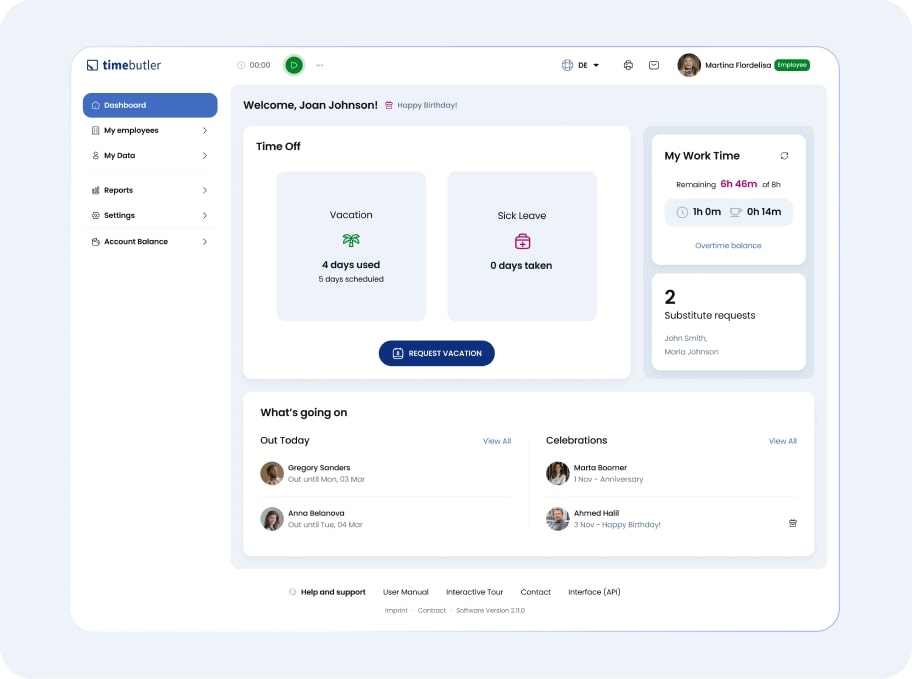Click the three-dots more options icon

coord(320,65)
